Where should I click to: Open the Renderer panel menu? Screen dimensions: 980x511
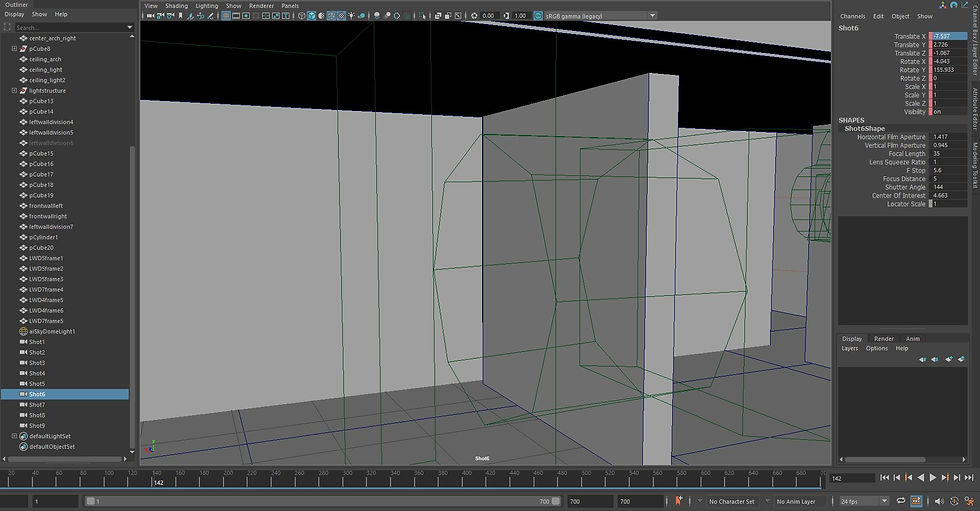(261, 5)
